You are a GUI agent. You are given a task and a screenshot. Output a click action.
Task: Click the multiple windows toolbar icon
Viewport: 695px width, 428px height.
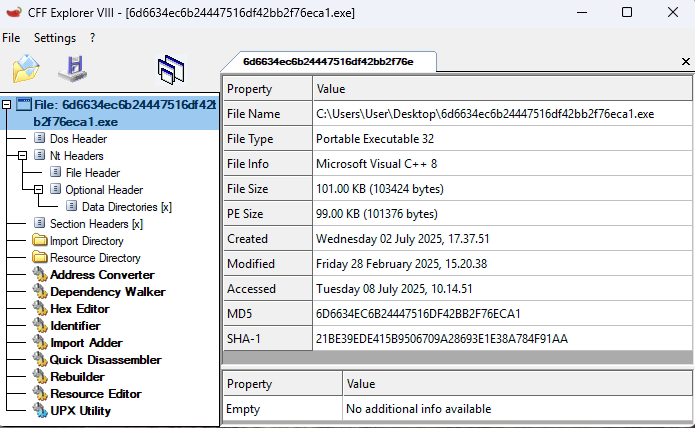tap(171, 70)
